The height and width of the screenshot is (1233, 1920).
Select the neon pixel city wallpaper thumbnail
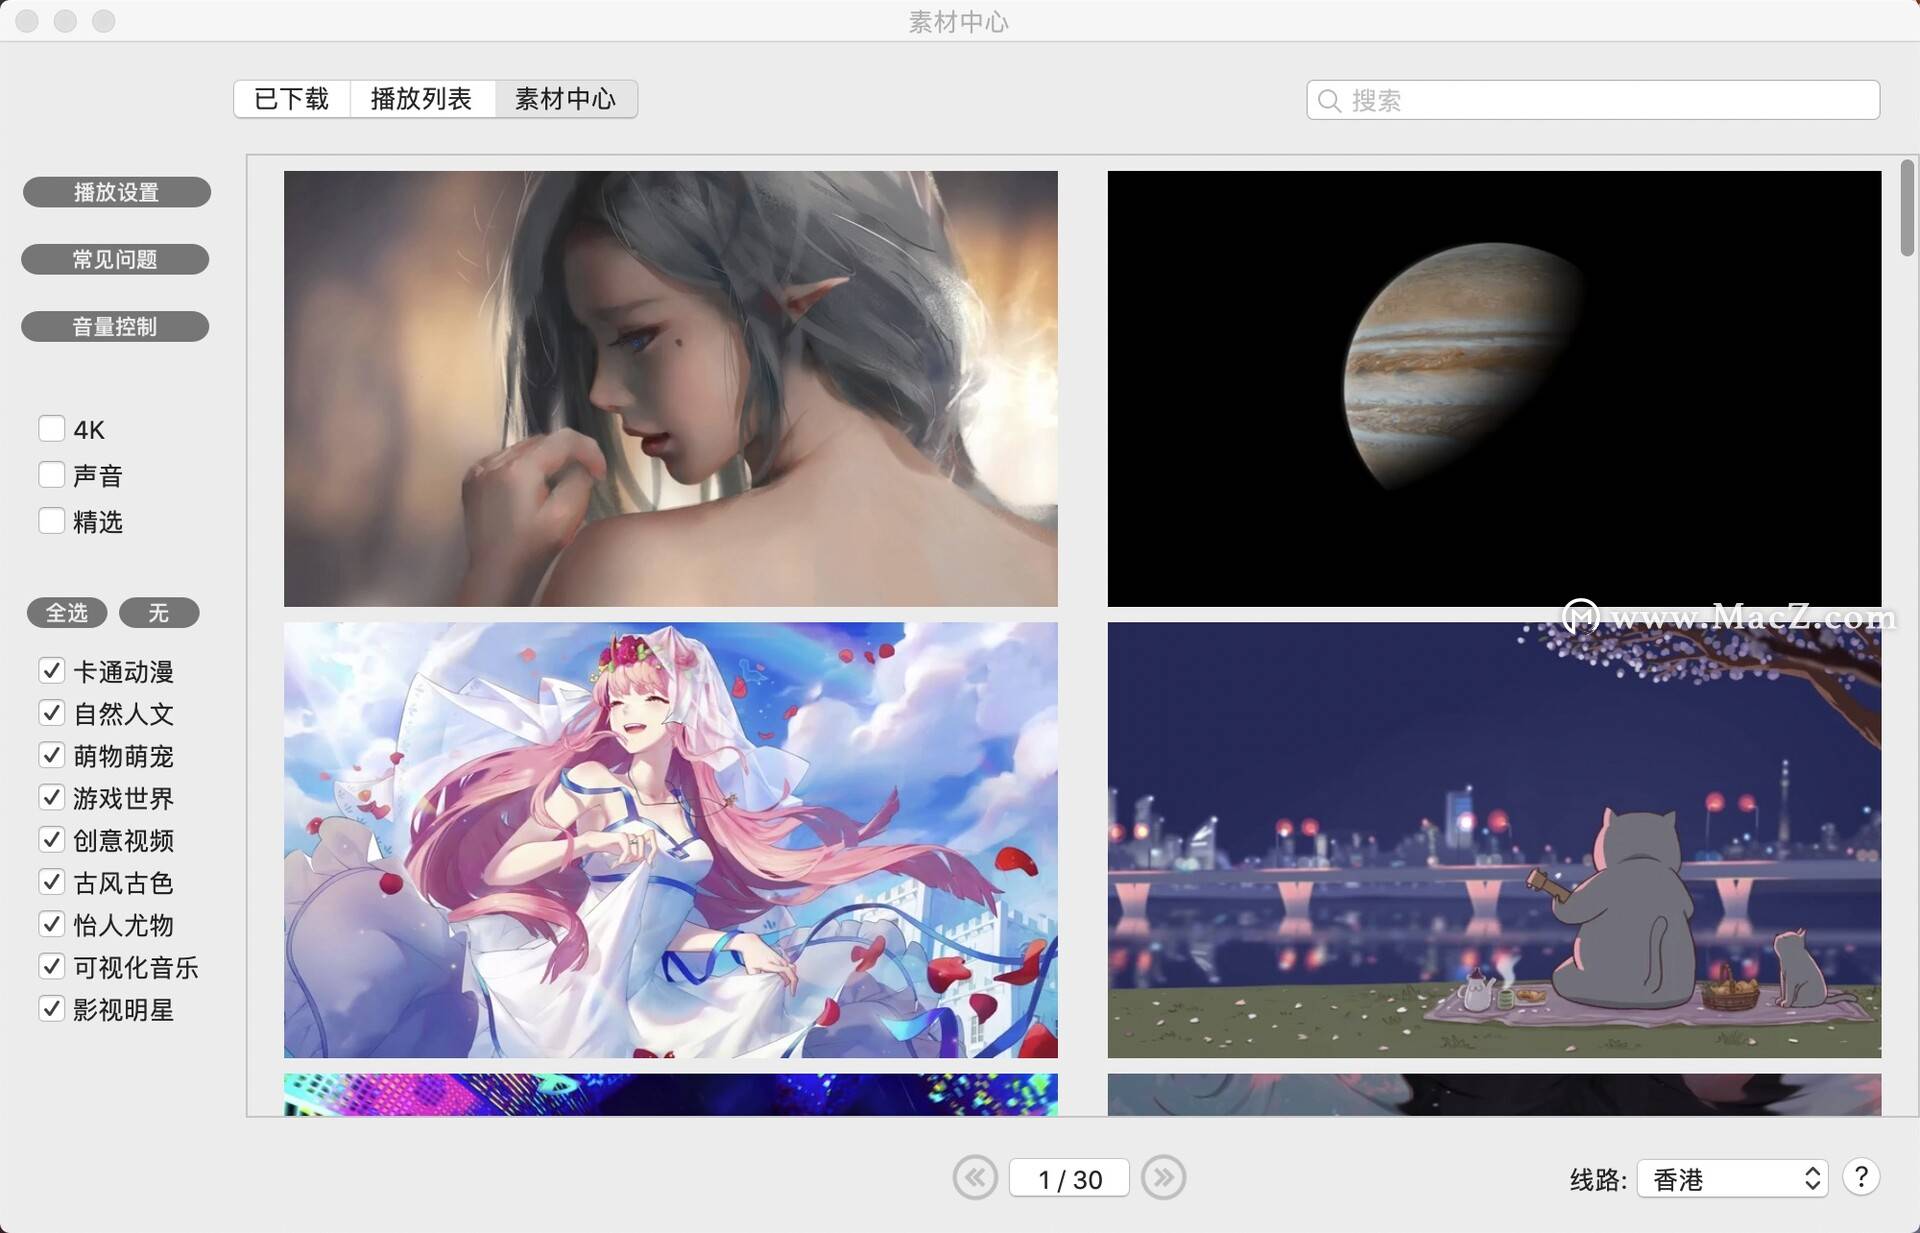pyautogui.click(x=671, y=1095)
